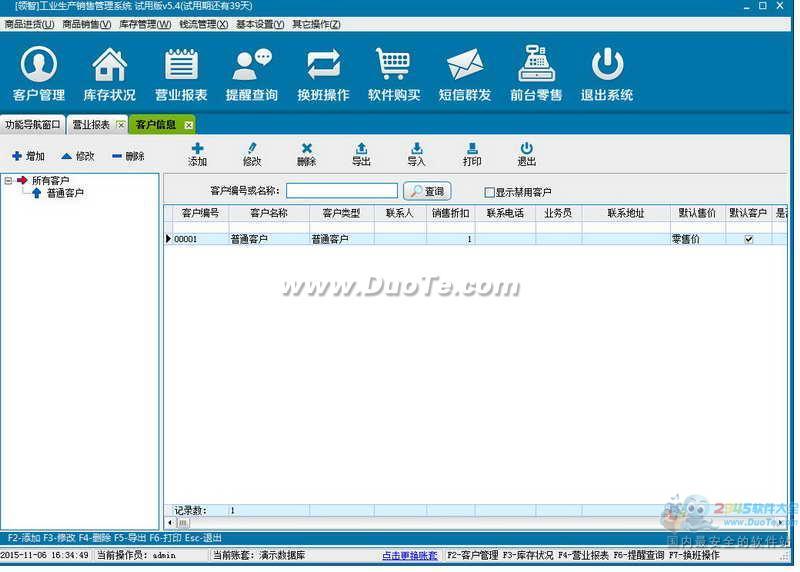Viewport: 800px width, 572px height.
Task: Click 点击更换账套 link
Action: pos(410,555)
